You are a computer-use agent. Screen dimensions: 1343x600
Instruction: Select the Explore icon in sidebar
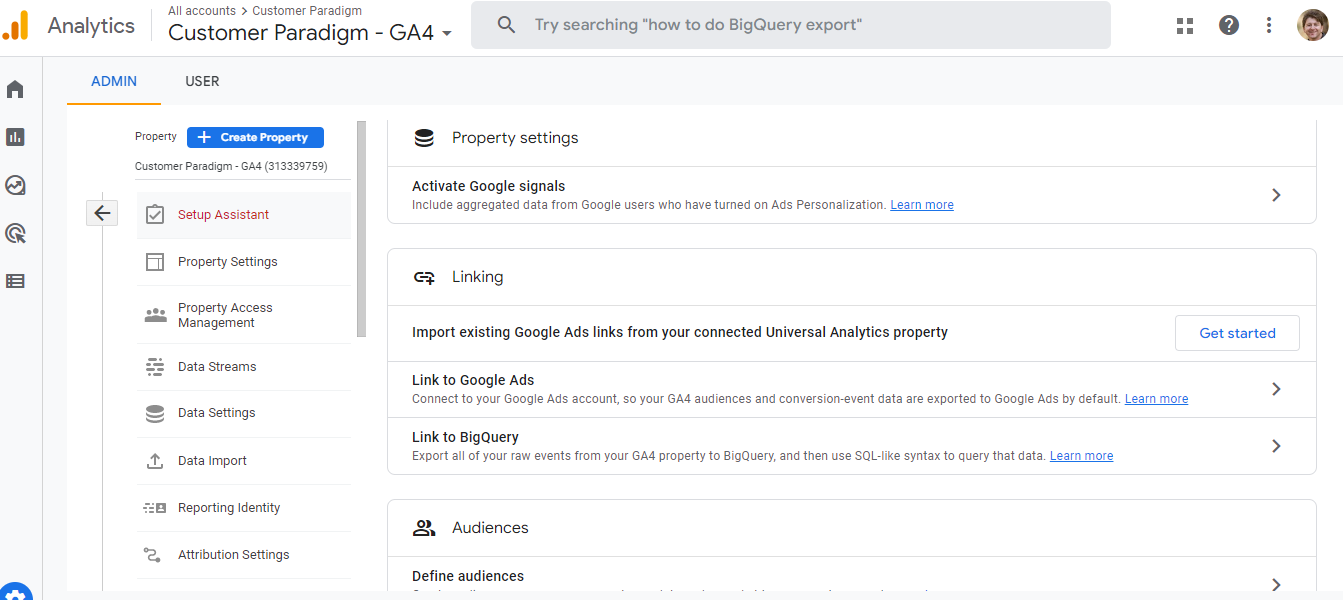tap(15, 185)
